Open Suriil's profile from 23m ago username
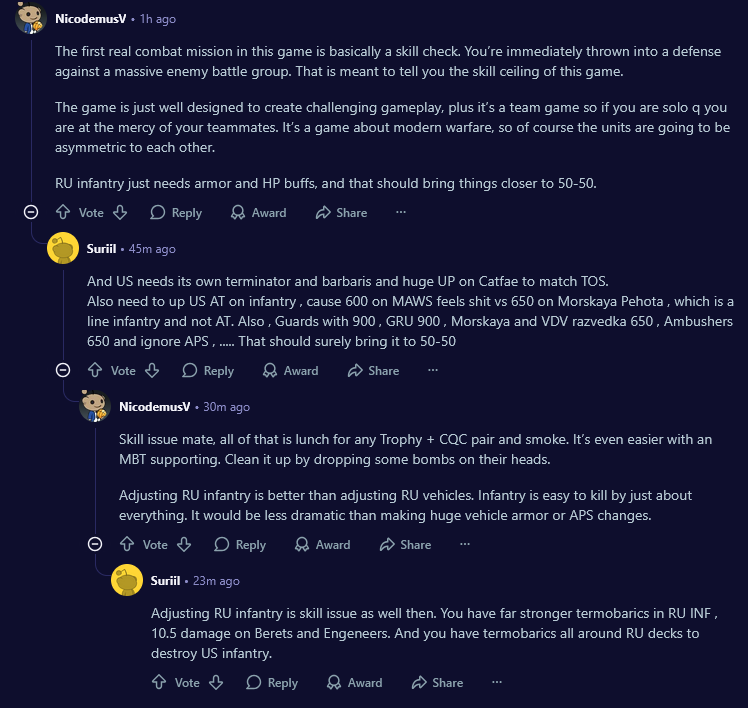Viewport: 748px width, 708px height. [165, 580]
